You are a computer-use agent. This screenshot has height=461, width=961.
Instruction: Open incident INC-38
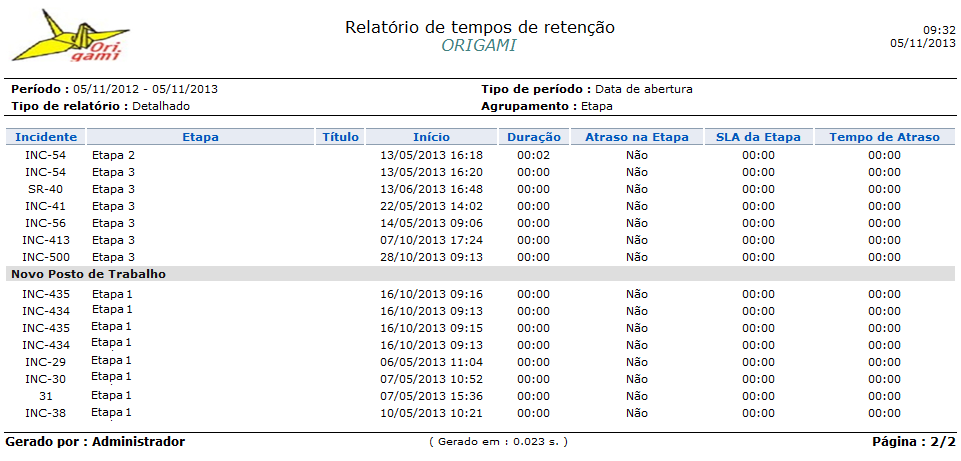coord(46,413)
